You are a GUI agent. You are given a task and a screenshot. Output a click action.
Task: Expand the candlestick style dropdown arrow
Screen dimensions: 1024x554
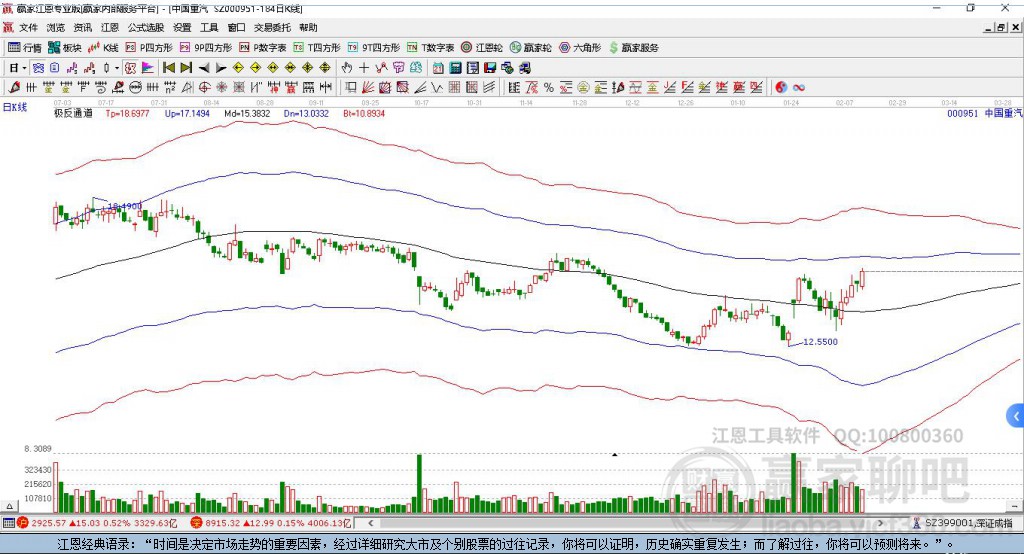point(117,67)
